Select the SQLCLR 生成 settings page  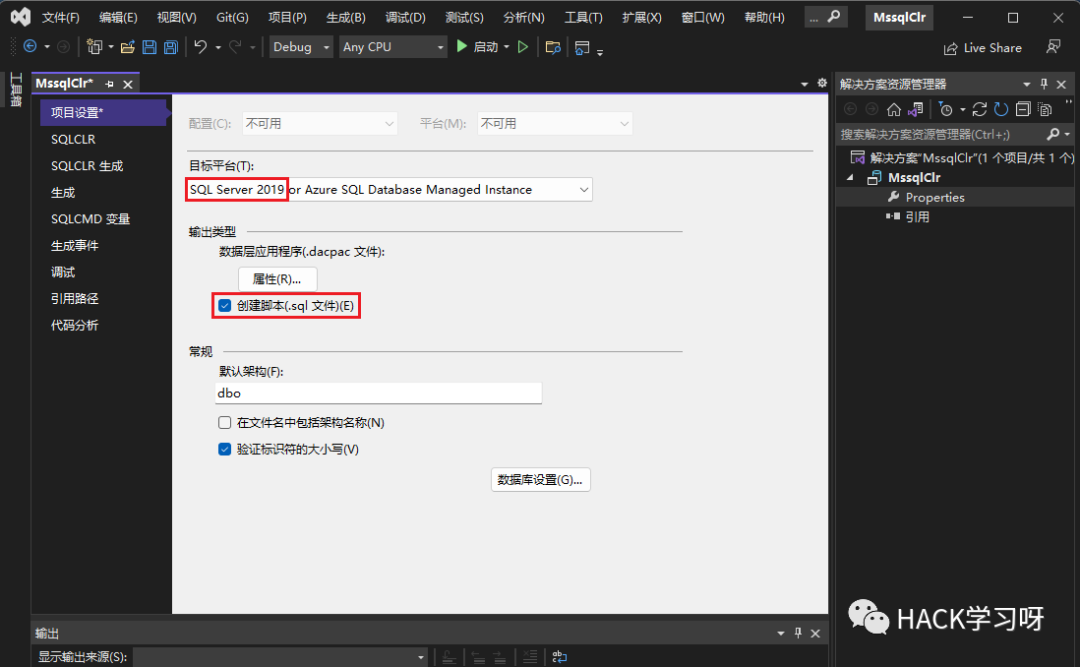102,166
